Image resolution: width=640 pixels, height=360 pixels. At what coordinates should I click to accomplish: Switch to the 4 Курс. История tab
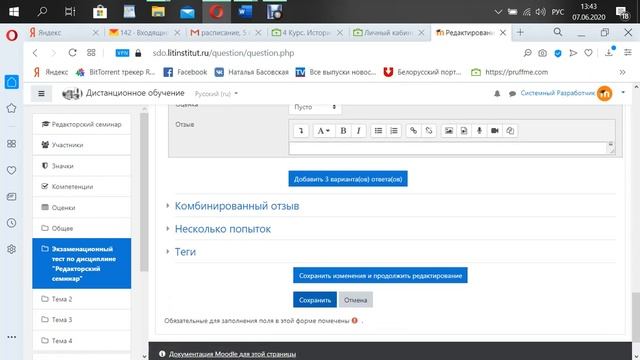307,33
